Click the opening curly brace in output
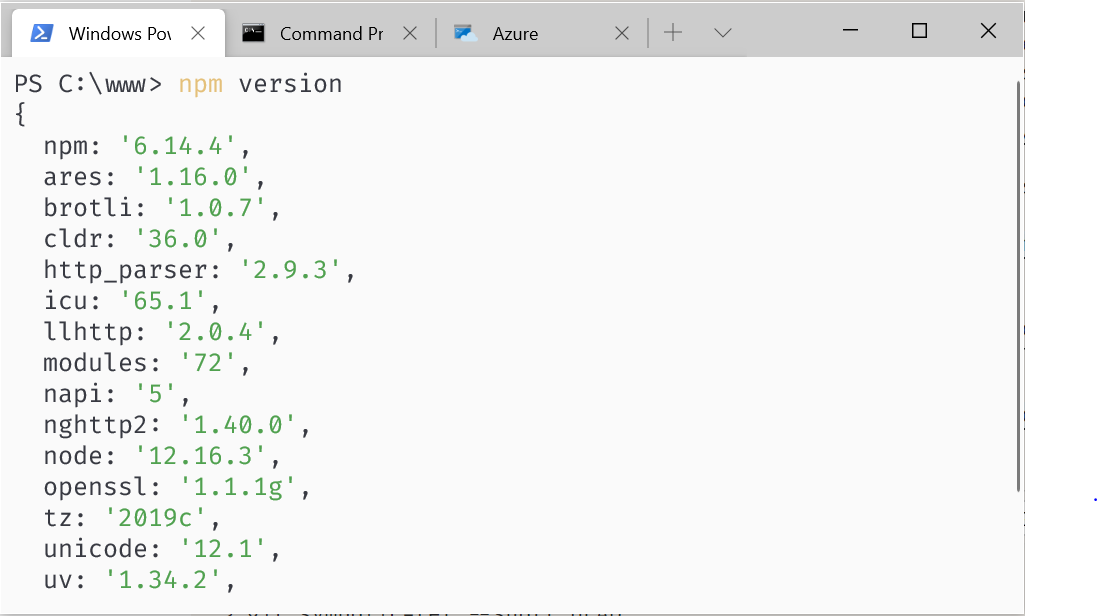Image resolution: width=1097 pixels, height=616 pixels. click(21, 114)
